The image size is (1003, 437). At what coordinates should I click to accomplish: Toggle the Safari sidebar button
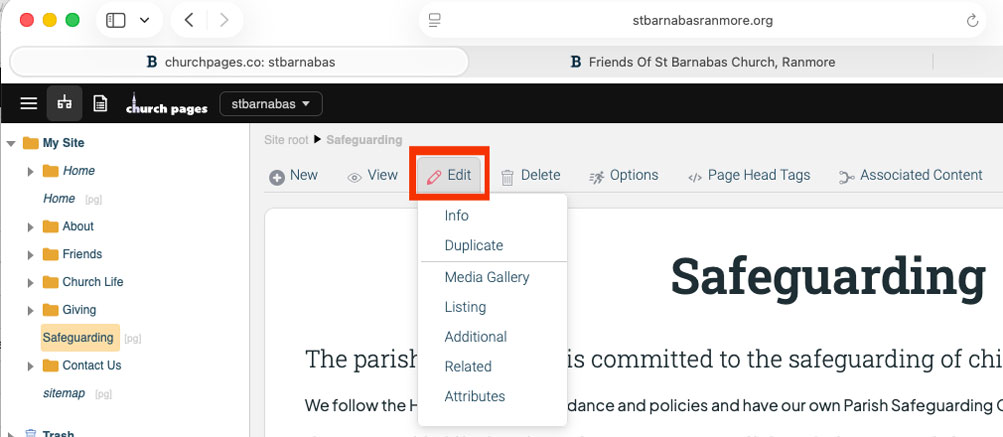116,20
